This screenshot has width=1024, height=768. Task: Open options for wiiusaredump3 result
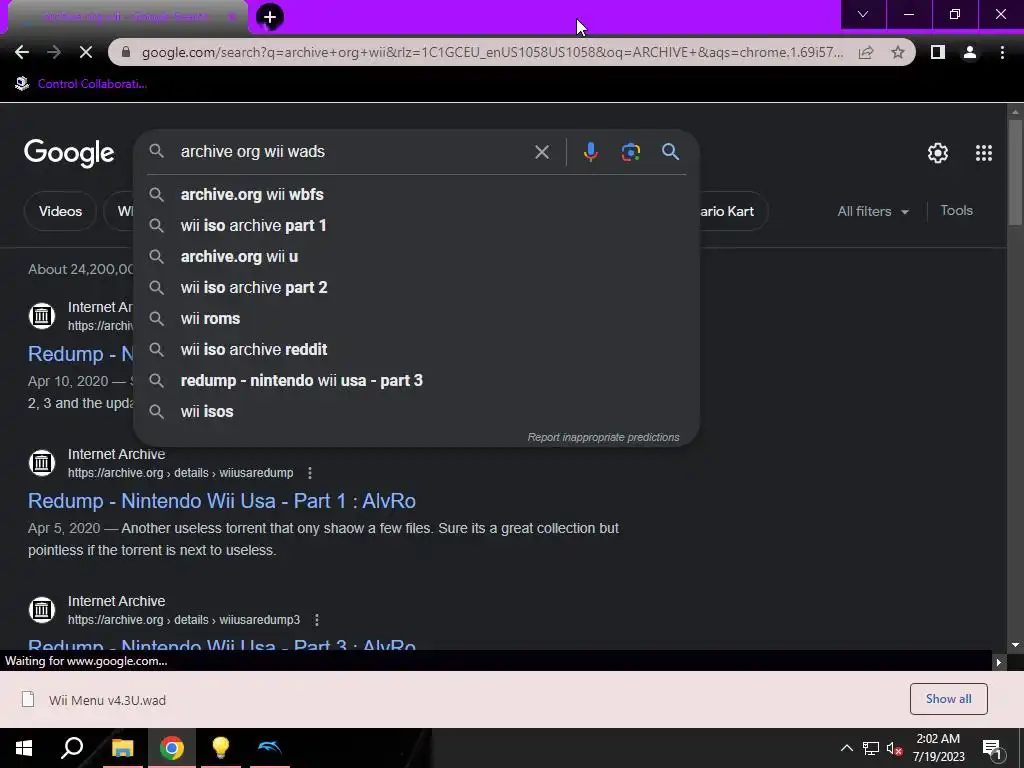coord(317,620)
